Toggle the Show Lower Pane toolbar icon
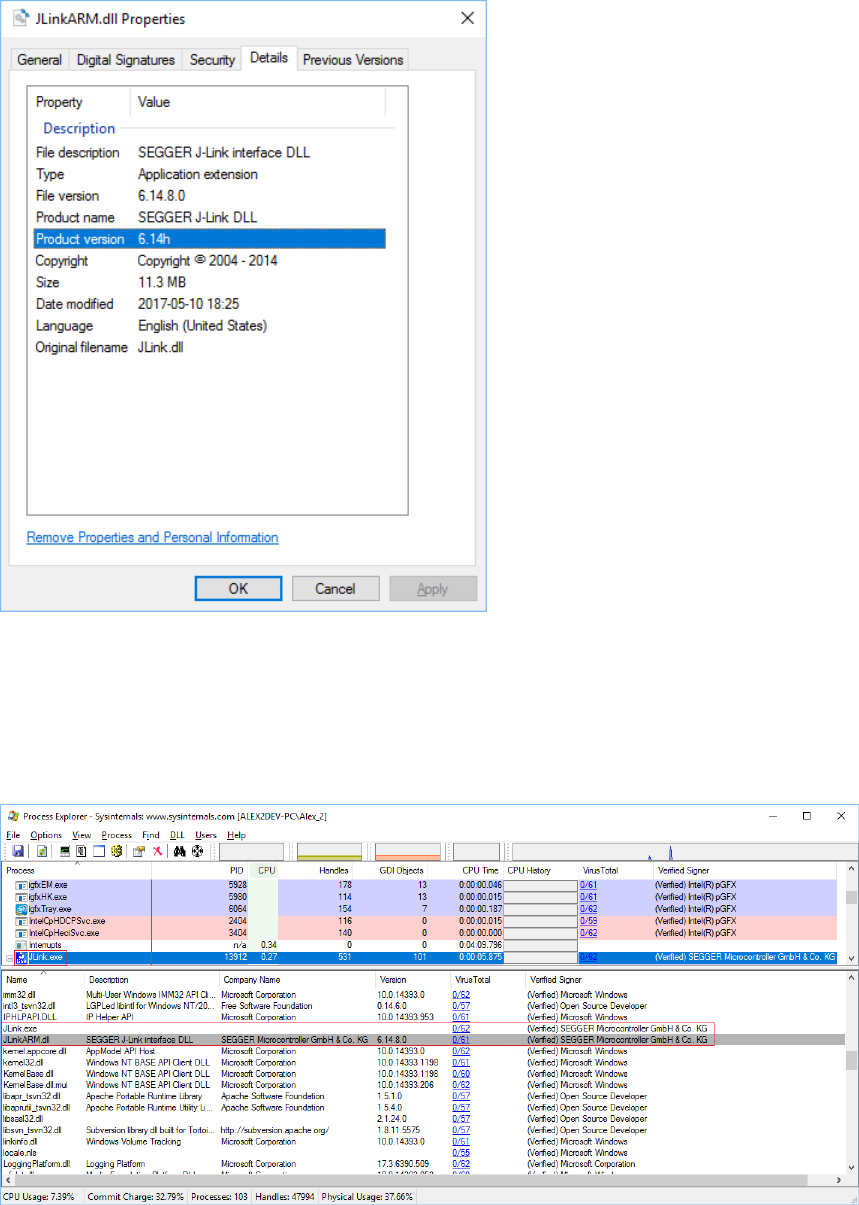 pos(99,851)
